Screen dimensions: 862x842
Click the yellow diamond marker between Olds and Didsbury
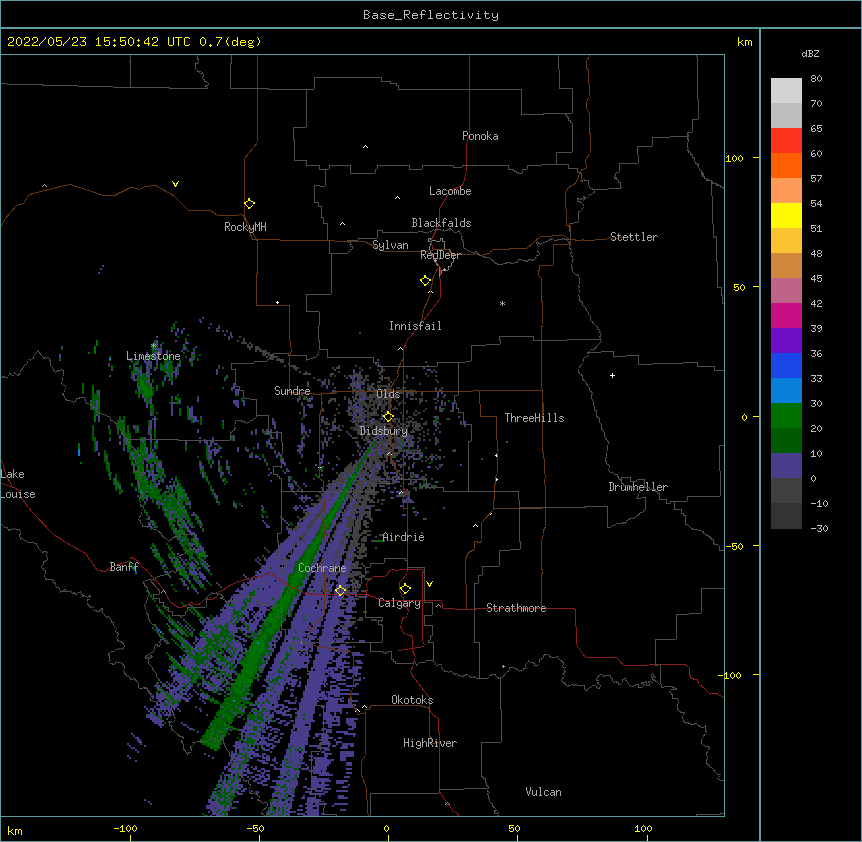tap(388, 416)
